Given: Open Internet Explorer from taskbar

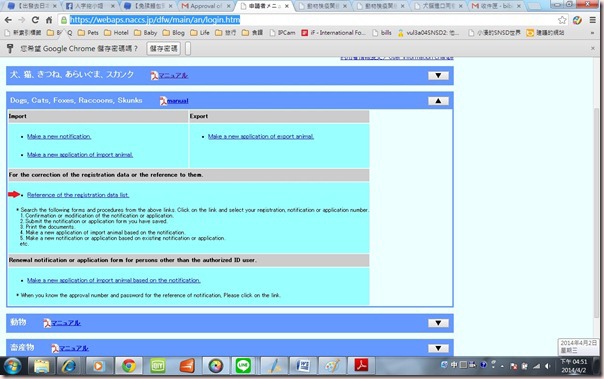Looking at the screenshot, I should [69, 366].
